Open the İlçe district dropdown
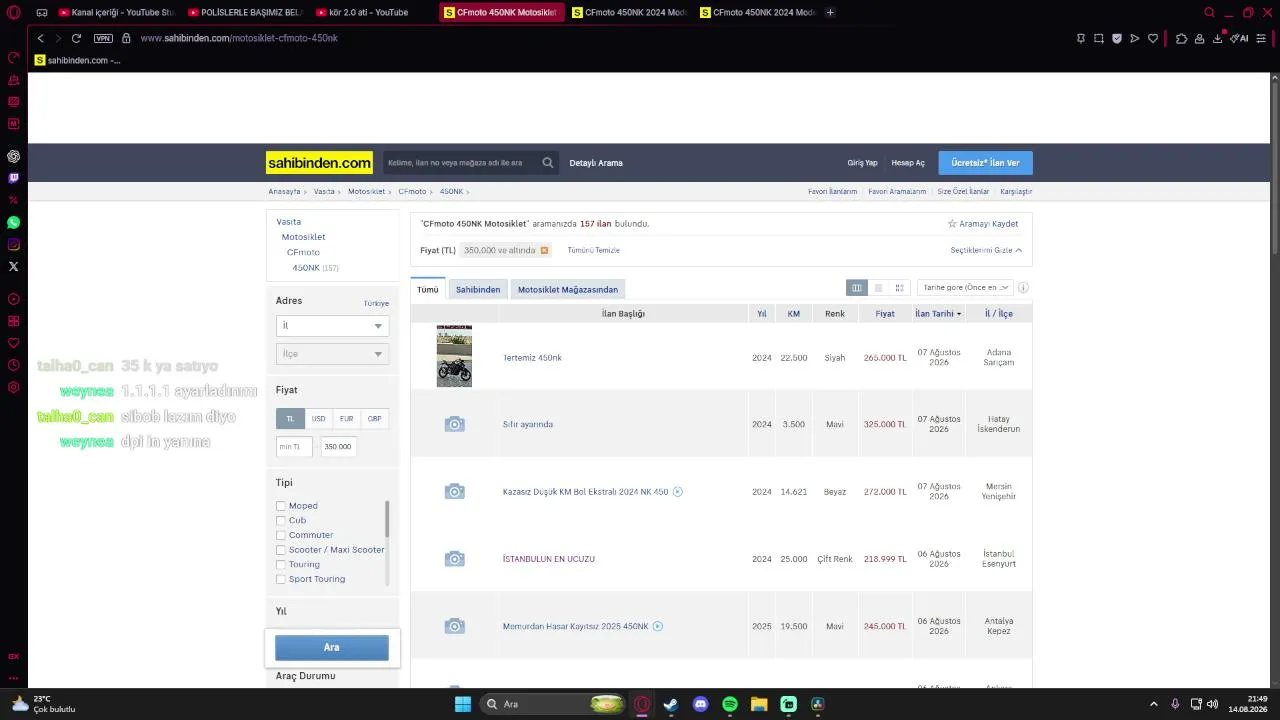Screen dimensions: 1280x720 click(332, 354)
